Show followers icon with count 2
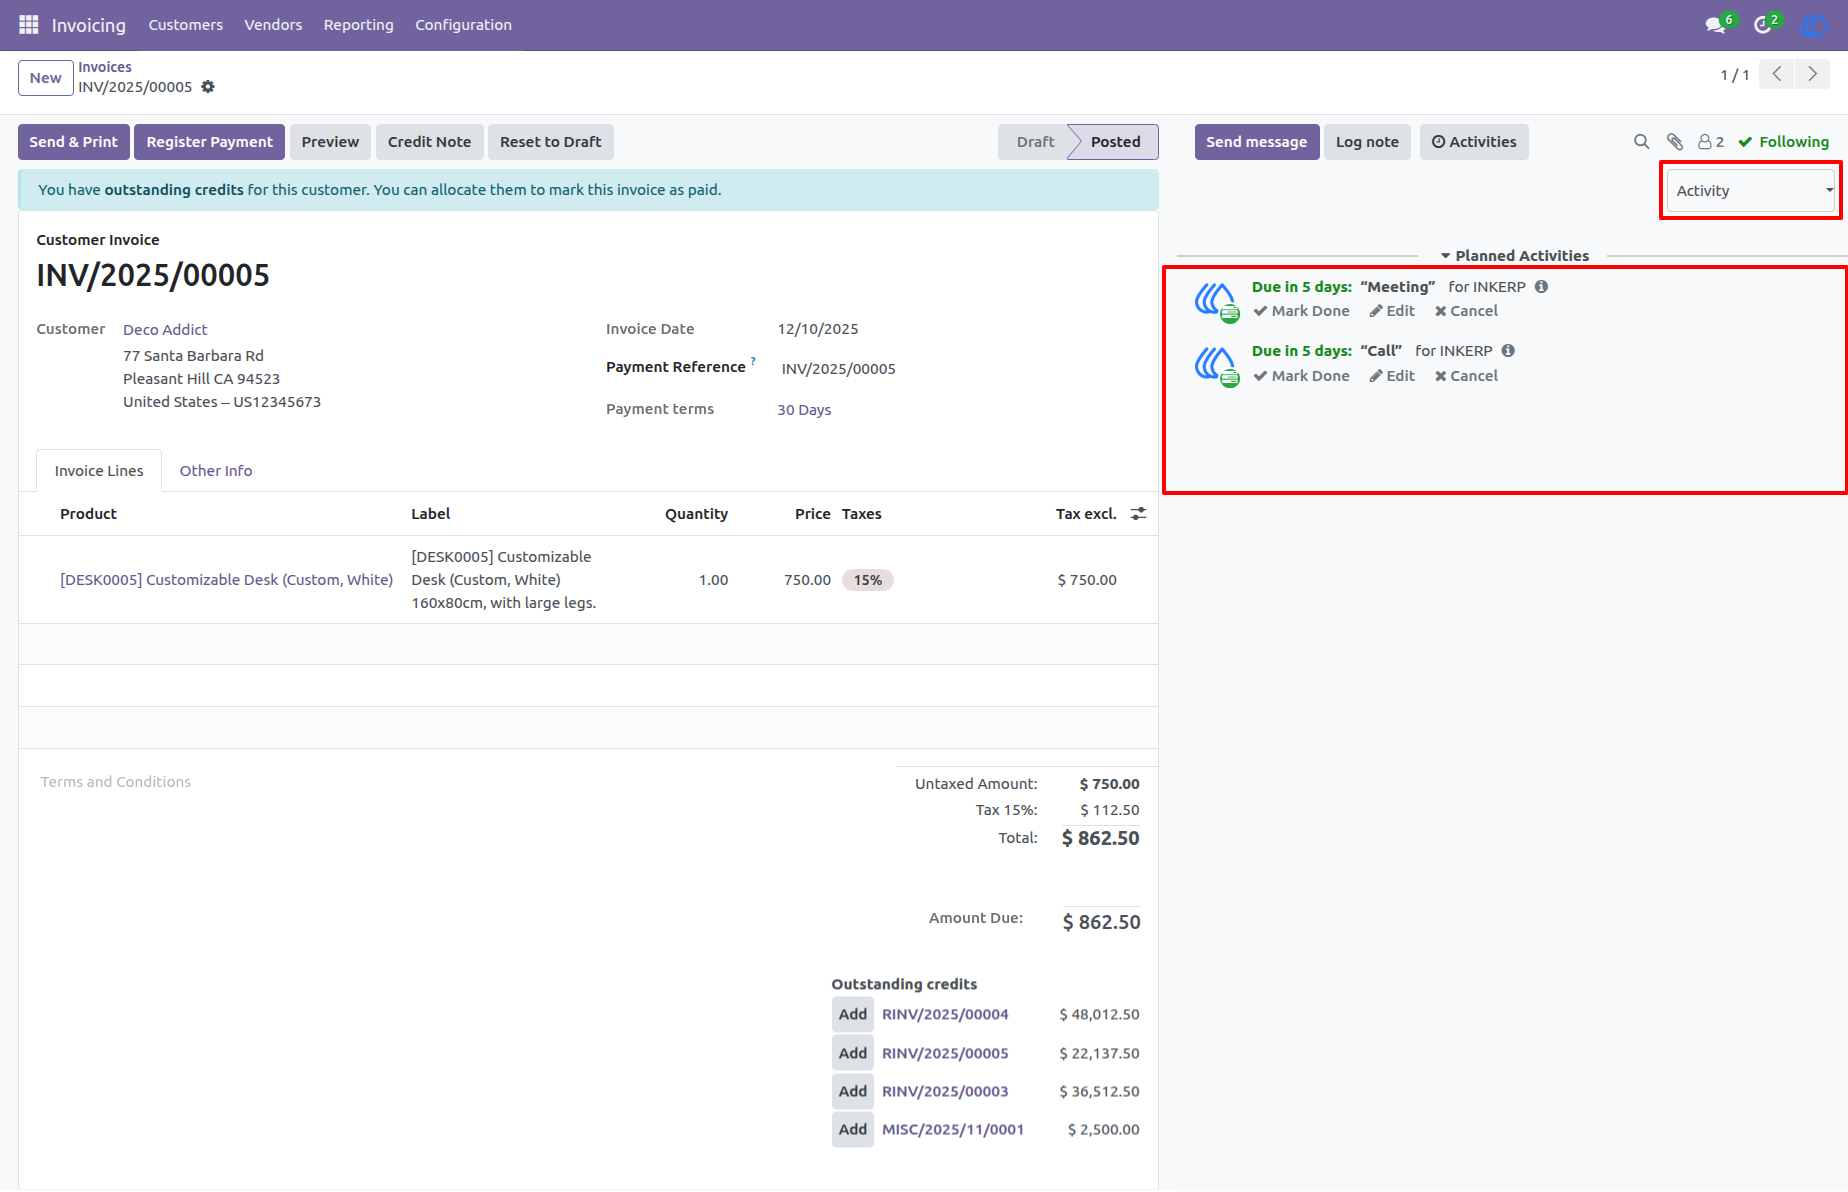This screenshot has height=1192, width=1848. (1711, 142)
